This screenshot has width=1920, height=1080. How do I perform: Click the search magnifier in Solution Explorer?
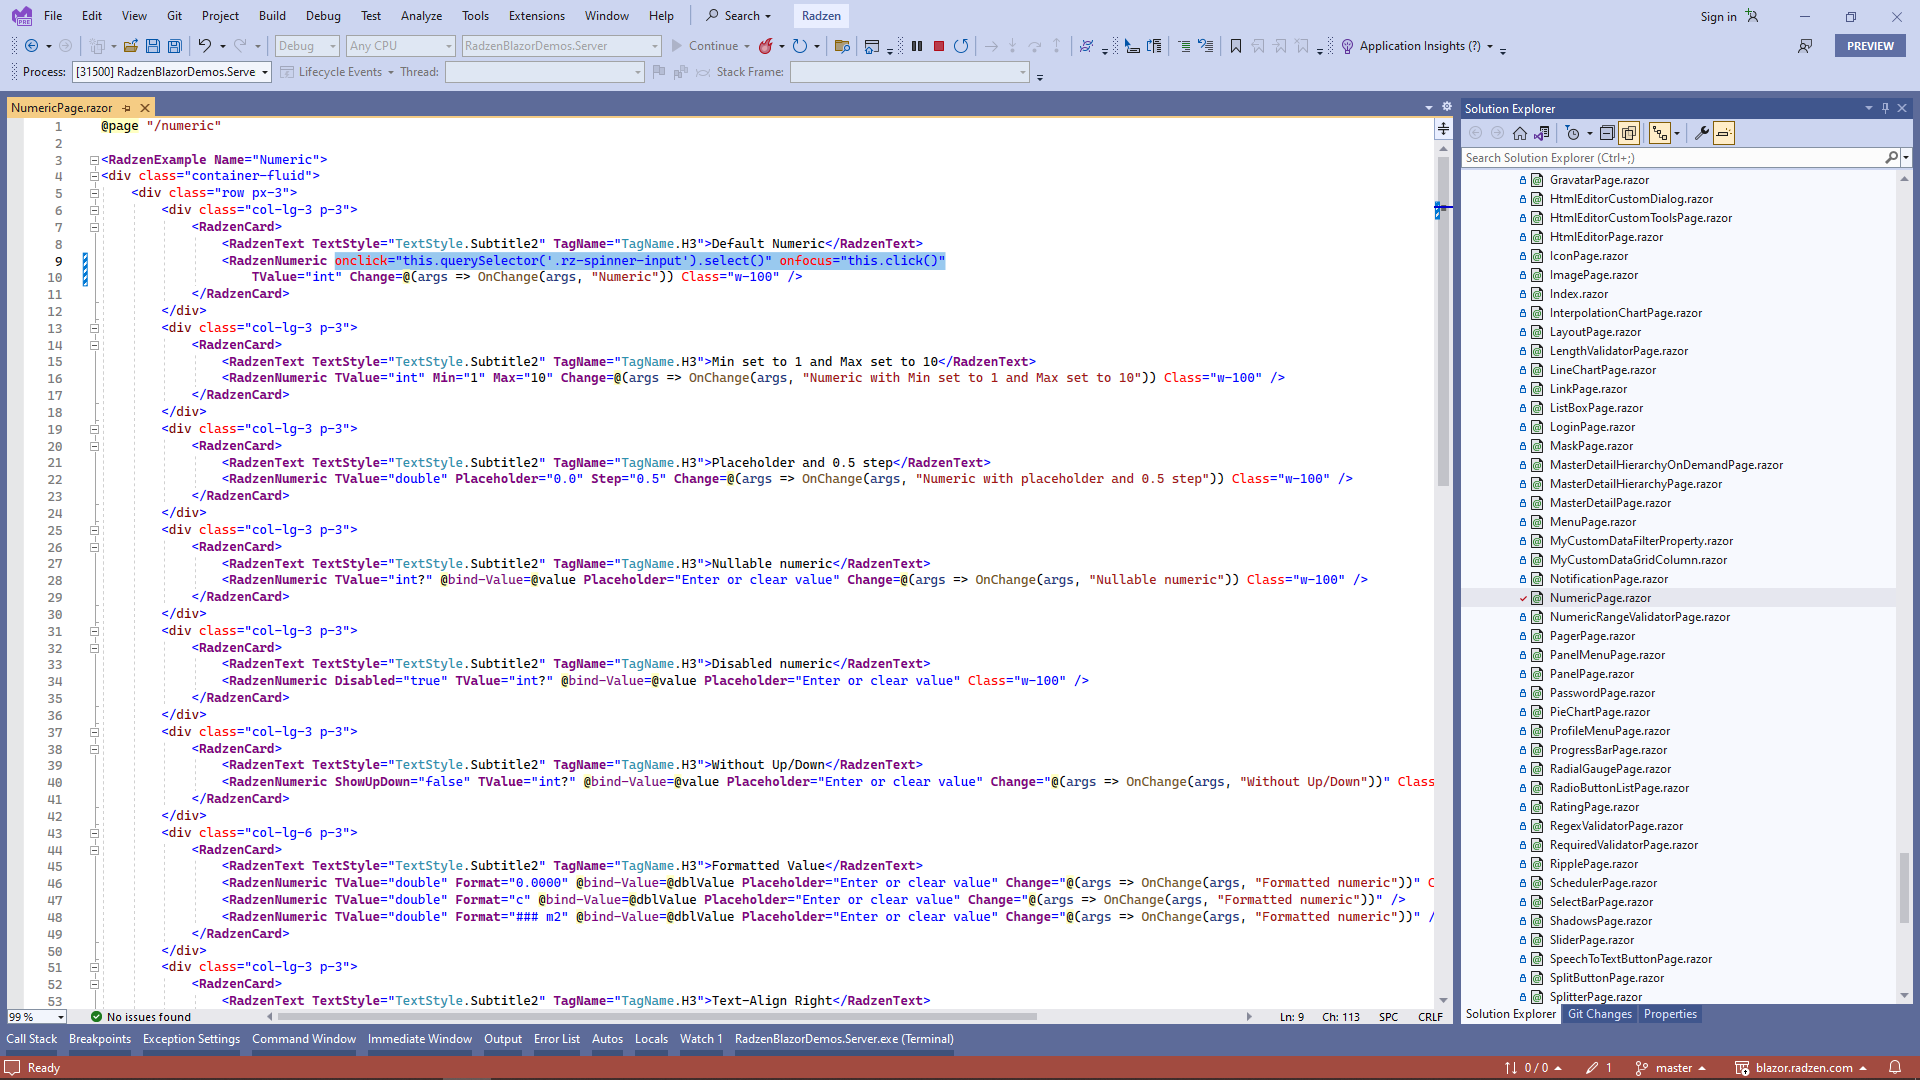[1891, 158]
